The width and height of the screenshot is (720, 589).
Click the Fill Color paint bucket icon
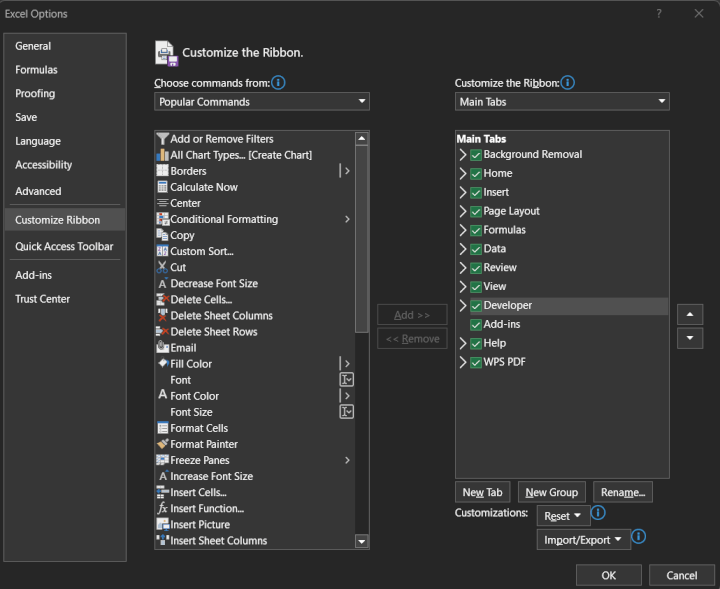click(x=163, y=364)
